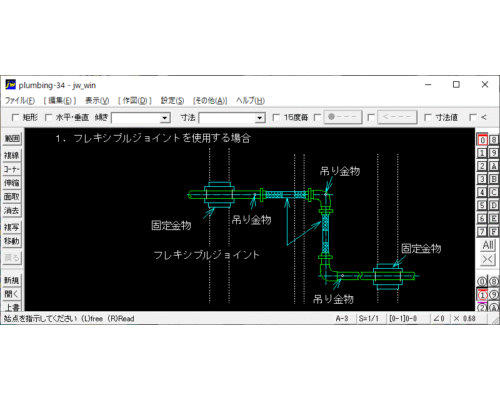Select layer 3 square button
Screen dimensions: 500x400
pos(482,179)
